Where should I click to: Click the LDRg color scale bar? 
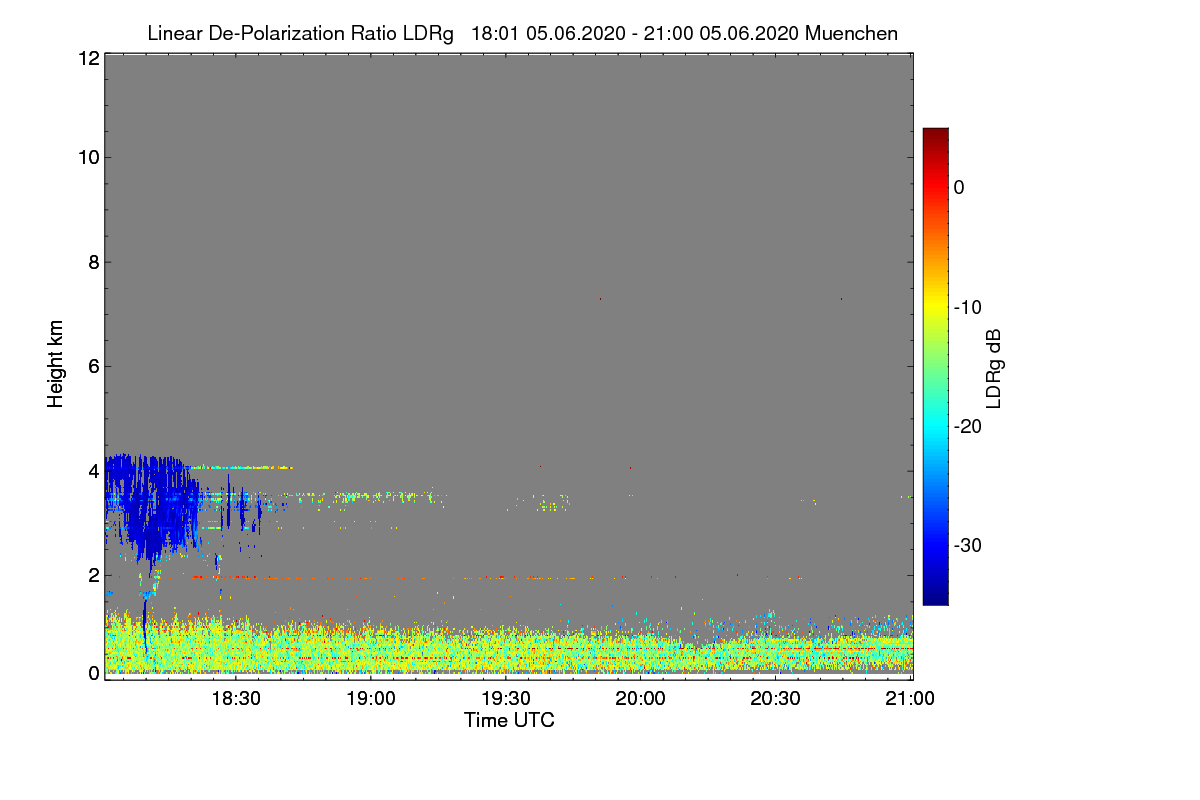[x=935, y=366]
